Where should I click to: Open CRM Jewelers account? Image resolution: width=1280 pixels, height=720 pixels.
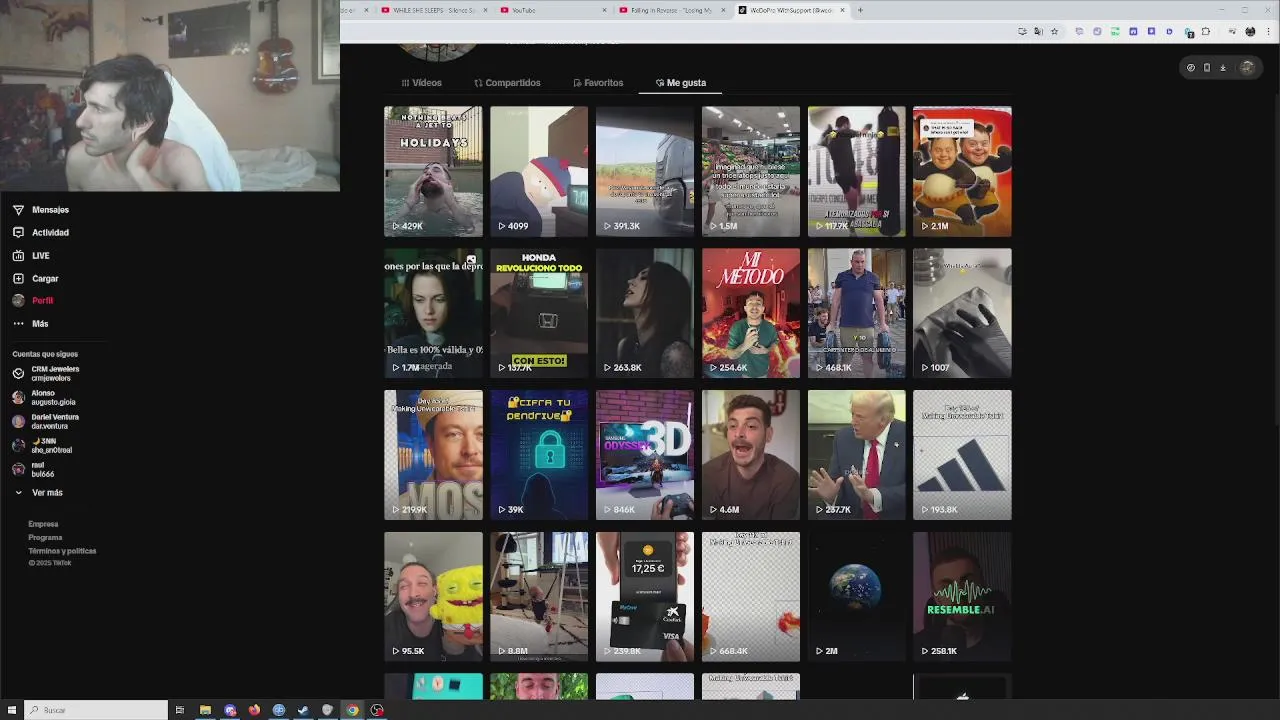click(46, 373)
